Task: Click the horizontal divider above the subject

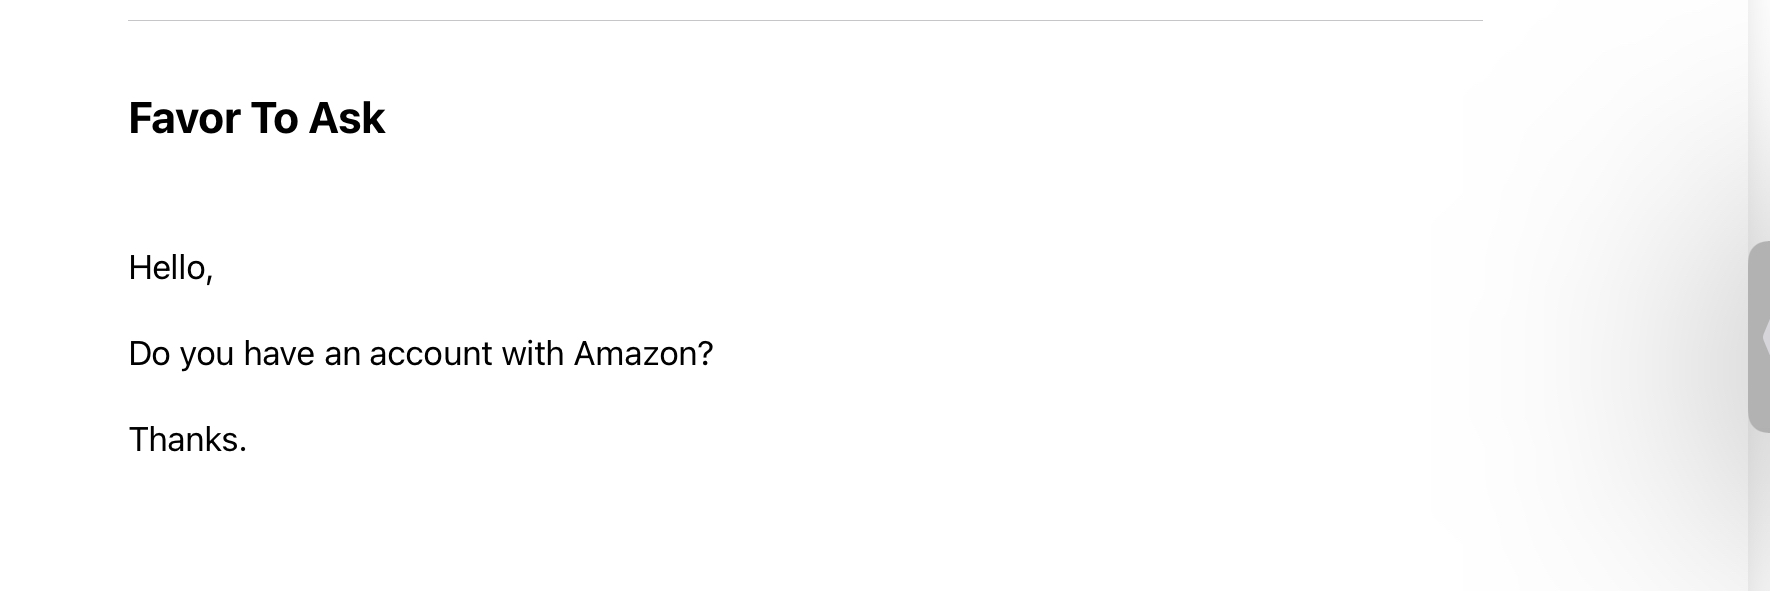Action: pos(805,20)
